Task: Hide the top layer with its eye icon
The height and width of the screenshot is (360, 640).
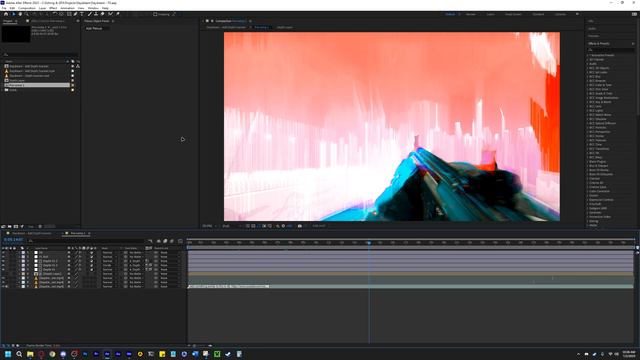Action: [3, 253]
